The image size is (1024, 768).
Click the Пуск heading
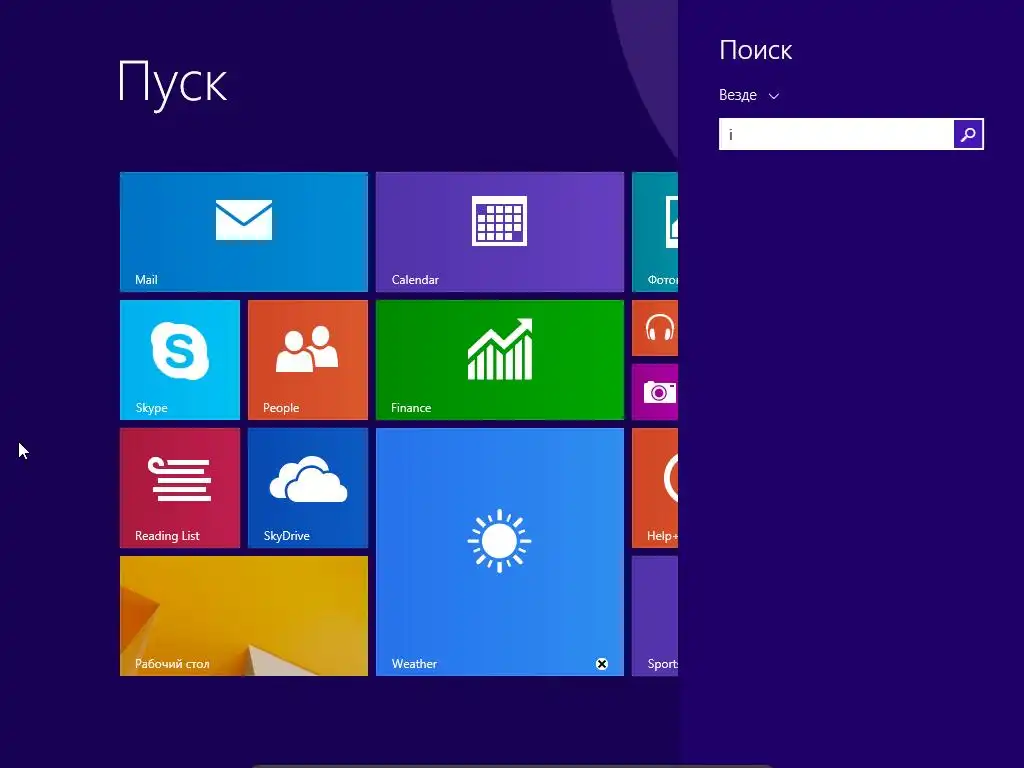pyautogui.click(x=172, y=83)
